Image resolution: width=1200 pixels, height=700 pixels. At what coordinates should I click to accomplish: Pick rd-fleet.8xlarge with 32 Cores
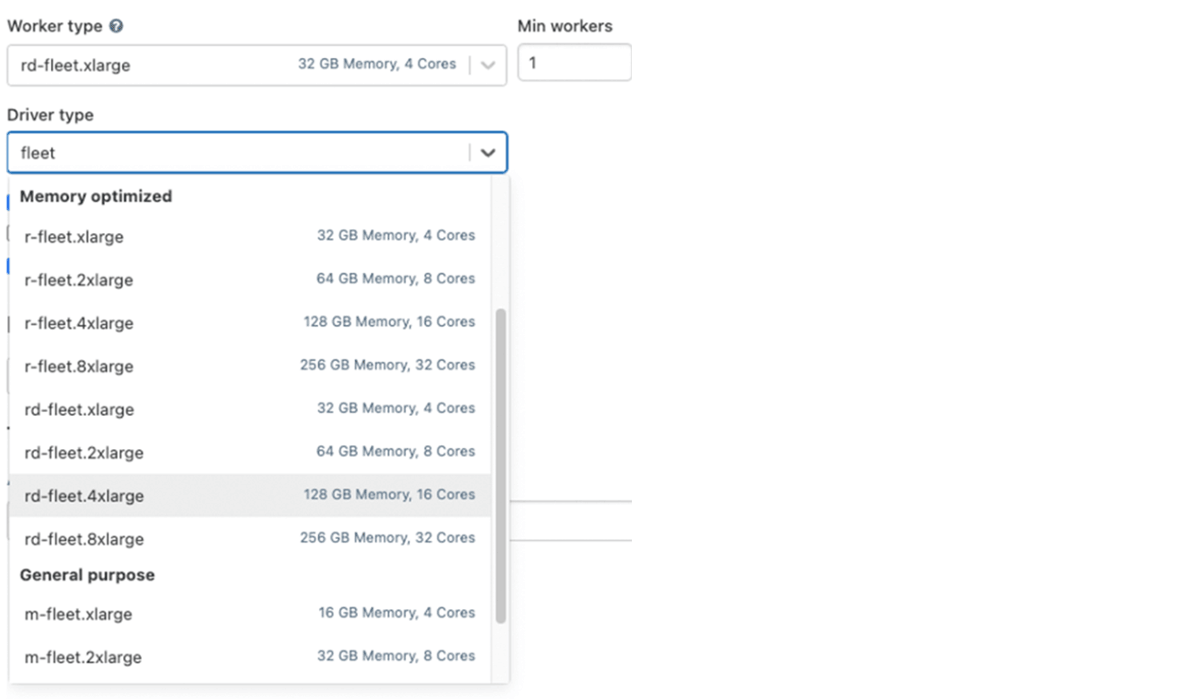point(250,538)
